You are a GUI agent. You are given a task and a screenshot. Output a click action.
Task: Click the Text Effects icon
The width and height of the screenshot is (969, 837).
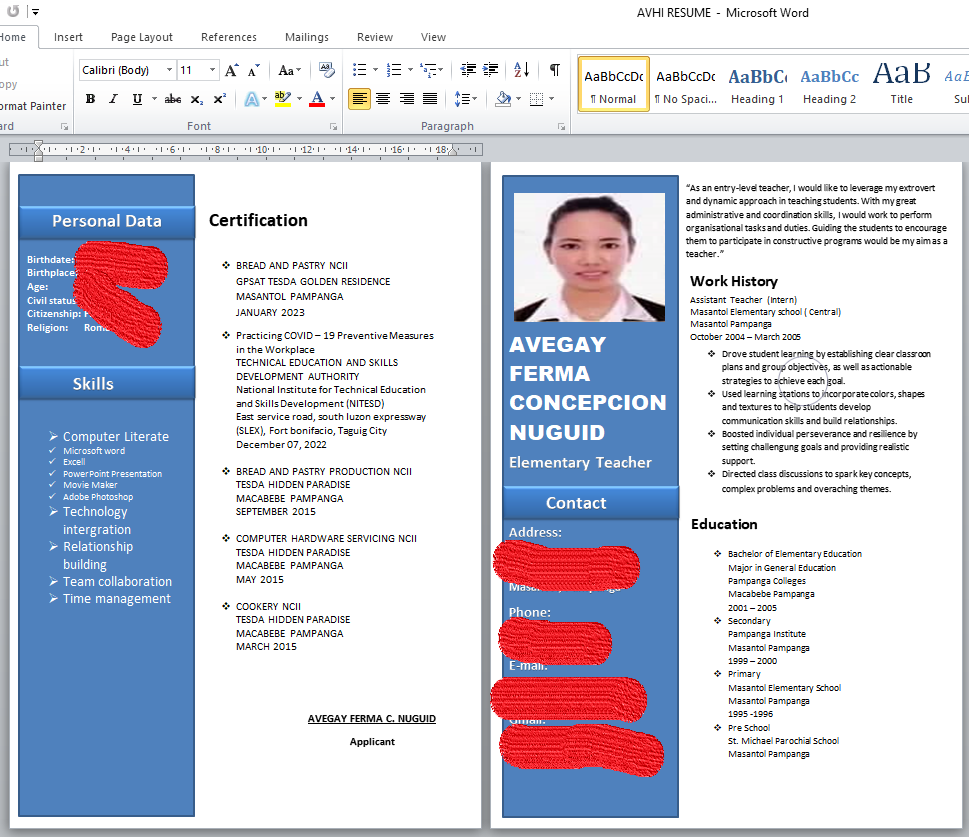click(x=252, y=99)
